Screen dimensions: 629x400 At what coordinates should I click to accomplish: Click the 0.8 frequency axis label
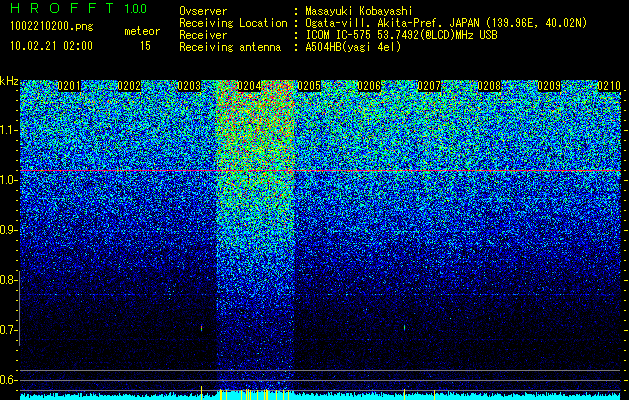click(7, 280)
